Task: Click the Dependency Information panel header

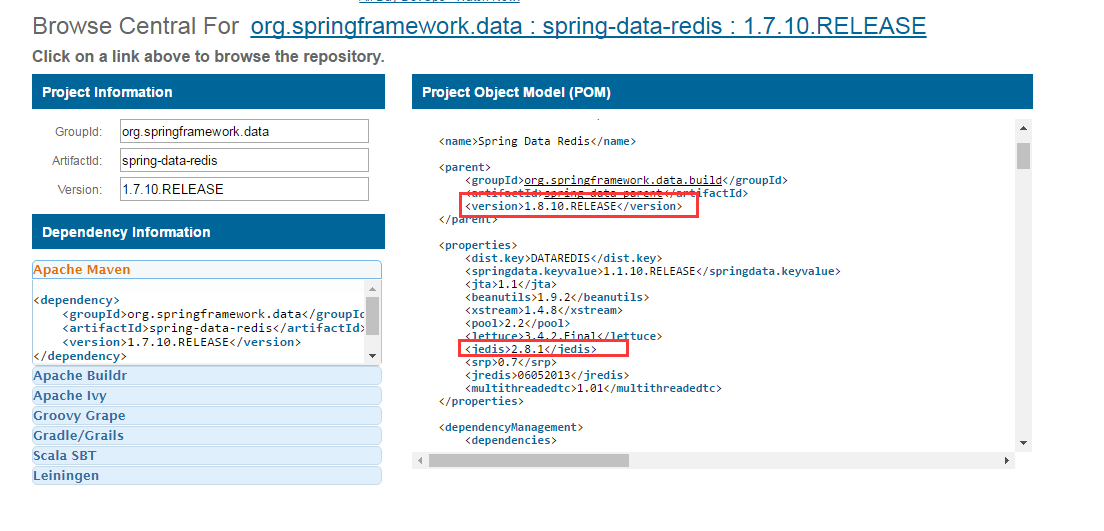Action: pos(208,232)
